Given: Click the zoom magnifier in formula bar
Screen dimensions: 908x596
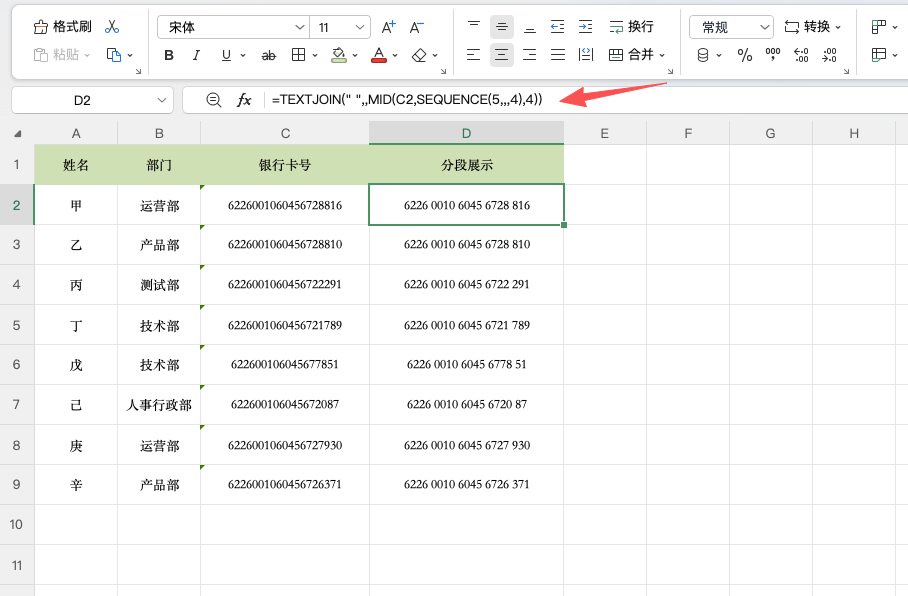Looking at the screenshot, I should click(214, 100).
